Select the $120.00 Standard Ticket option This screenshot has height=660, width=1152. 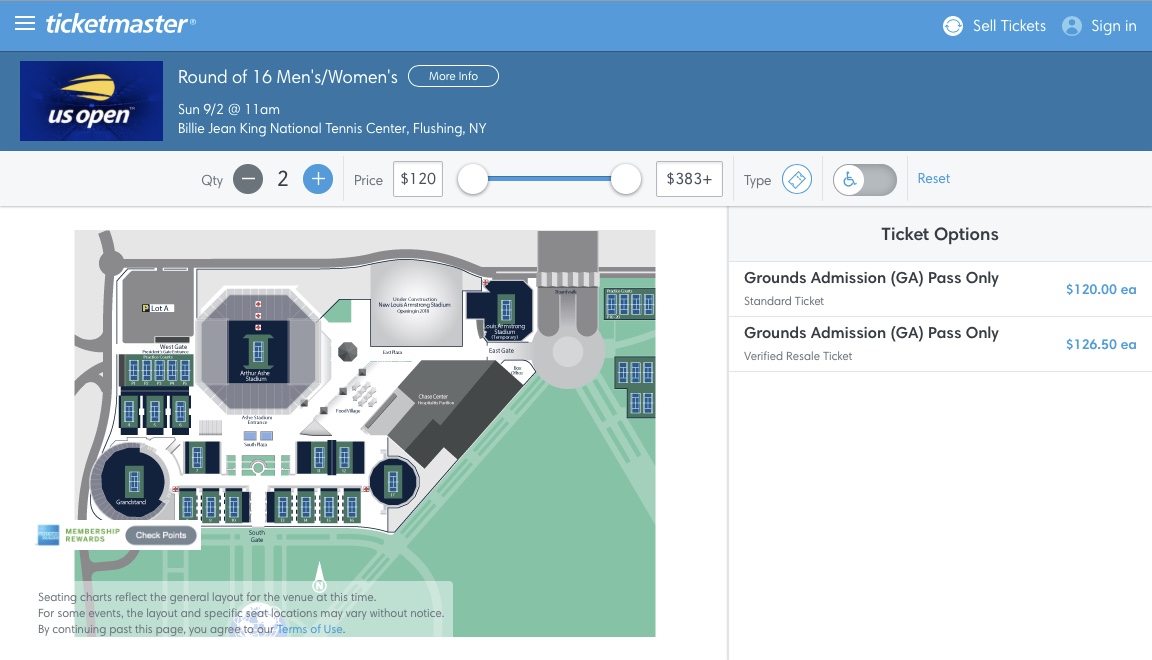pos(939,288)
